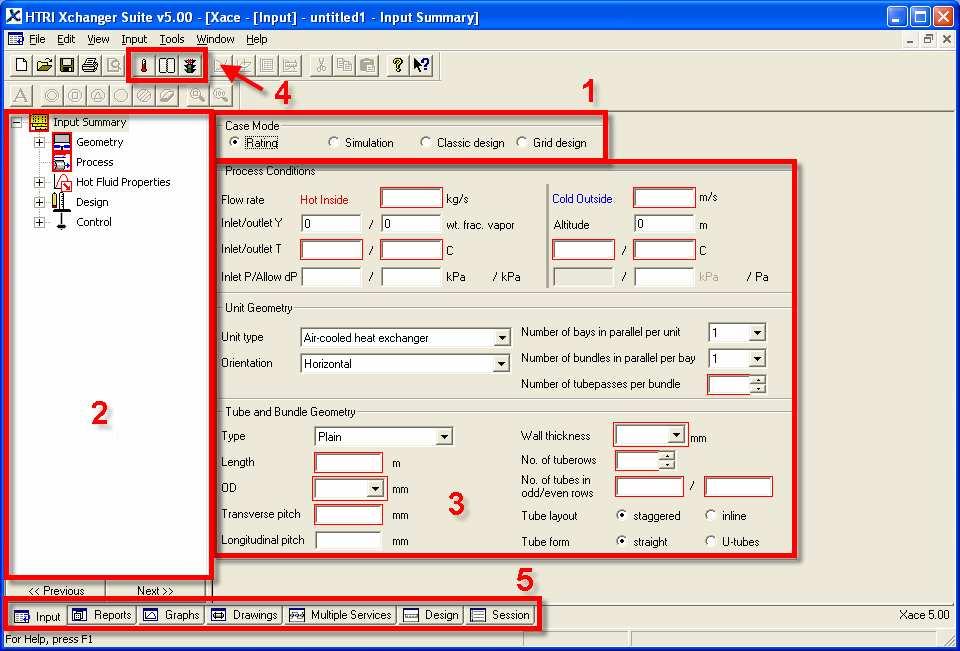Click the disabled table grid toolbar icon
The height and width of the screenshot is (651, 960).
click(267, 65)
